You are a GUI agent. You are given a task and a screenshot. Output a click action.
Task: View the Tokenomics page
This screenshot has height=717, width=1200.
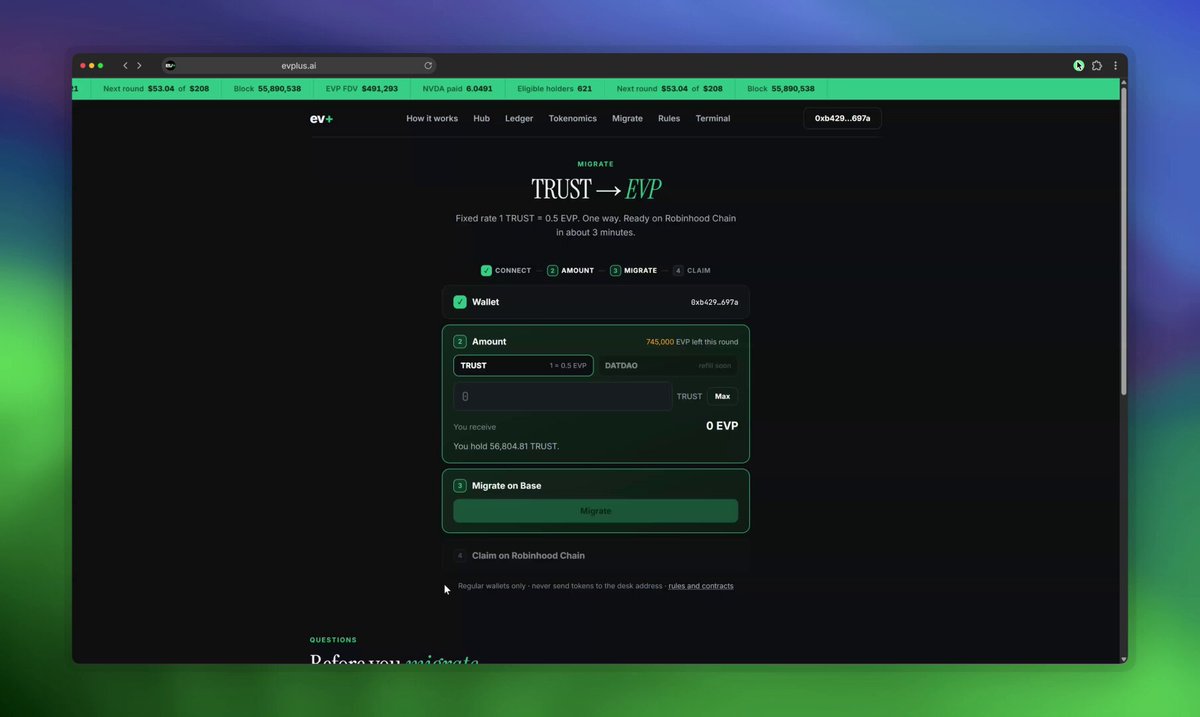point(573,119)
